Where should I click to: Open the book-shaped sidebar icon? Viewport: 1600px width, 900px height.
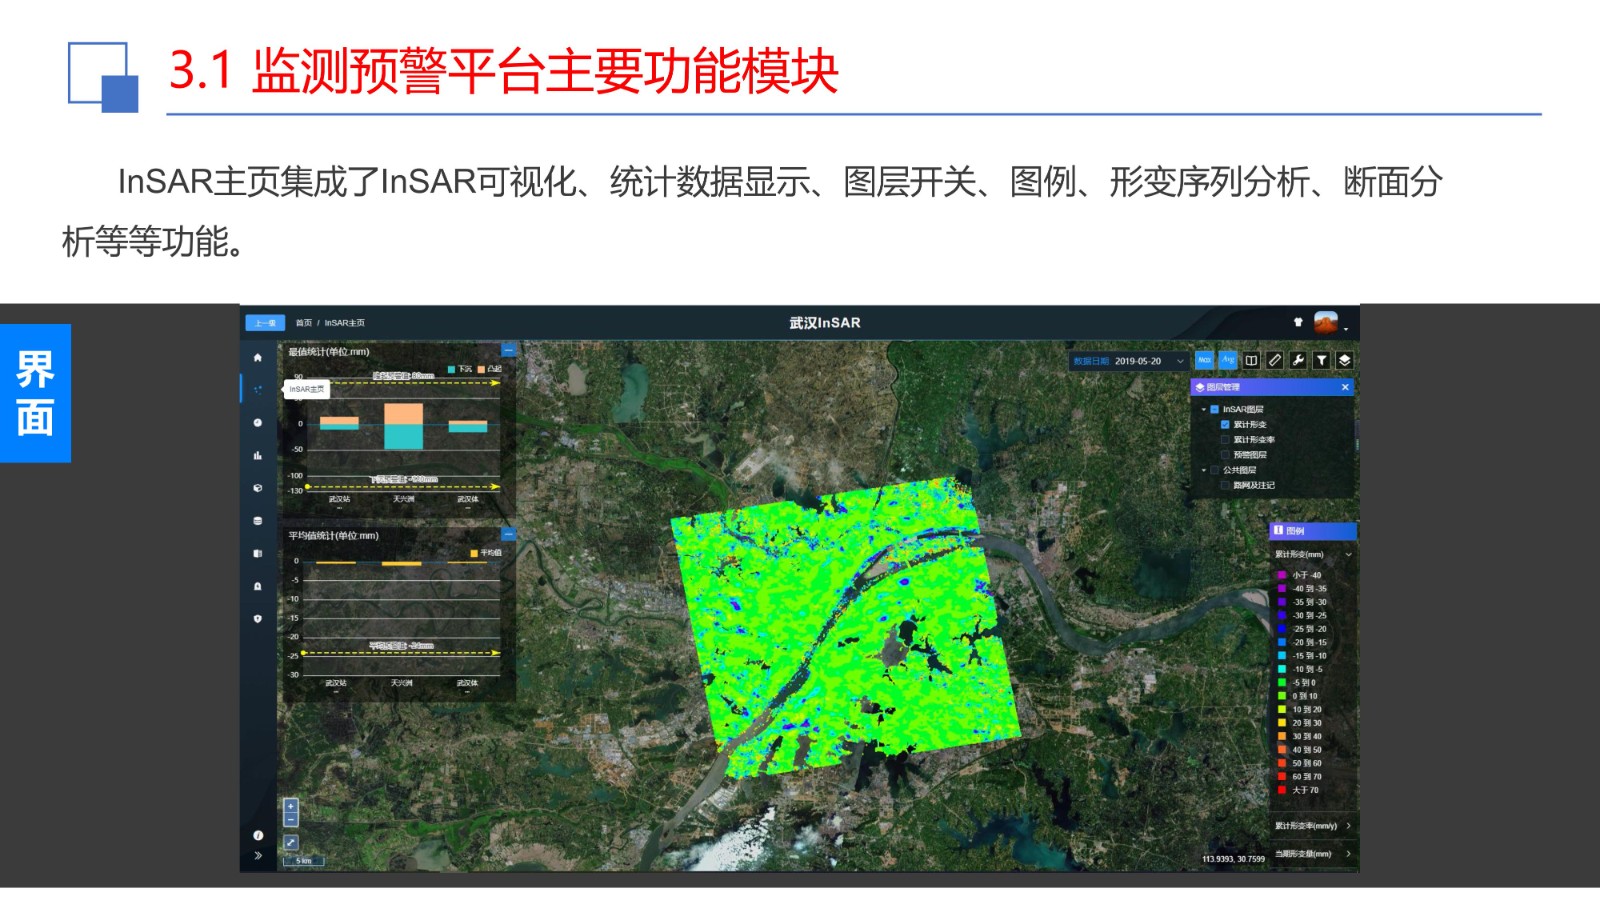(257, 553)
